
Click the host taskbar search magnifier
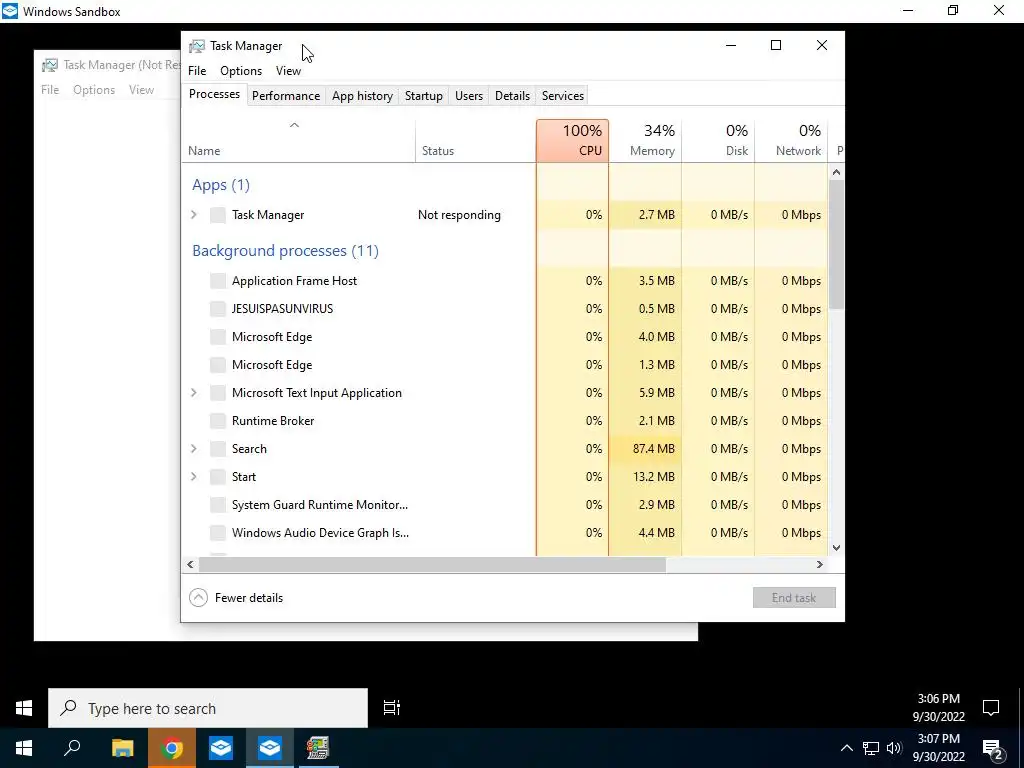(x=72, y=748)
